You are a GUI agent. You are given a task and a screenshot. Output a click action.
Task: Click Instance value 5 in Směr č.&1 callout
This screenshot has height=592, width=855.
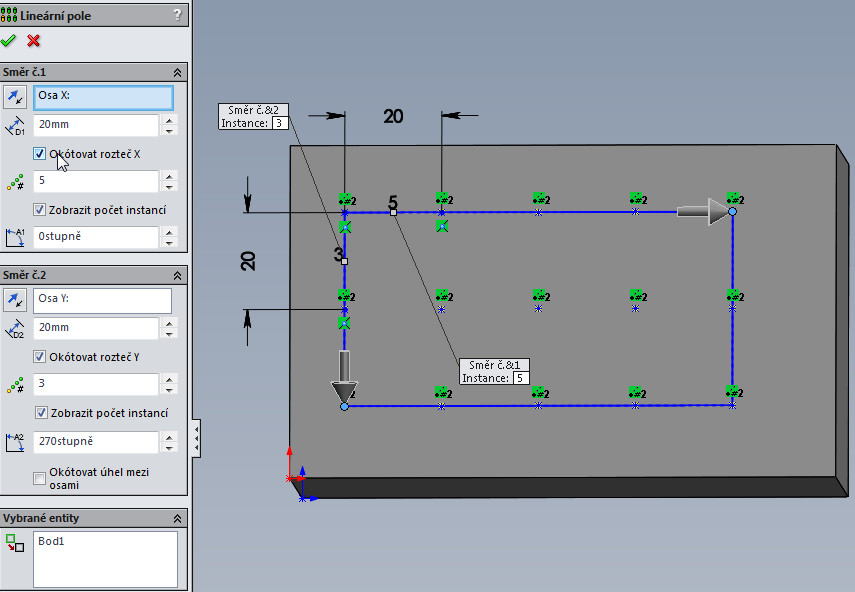[x=520, y=378]
